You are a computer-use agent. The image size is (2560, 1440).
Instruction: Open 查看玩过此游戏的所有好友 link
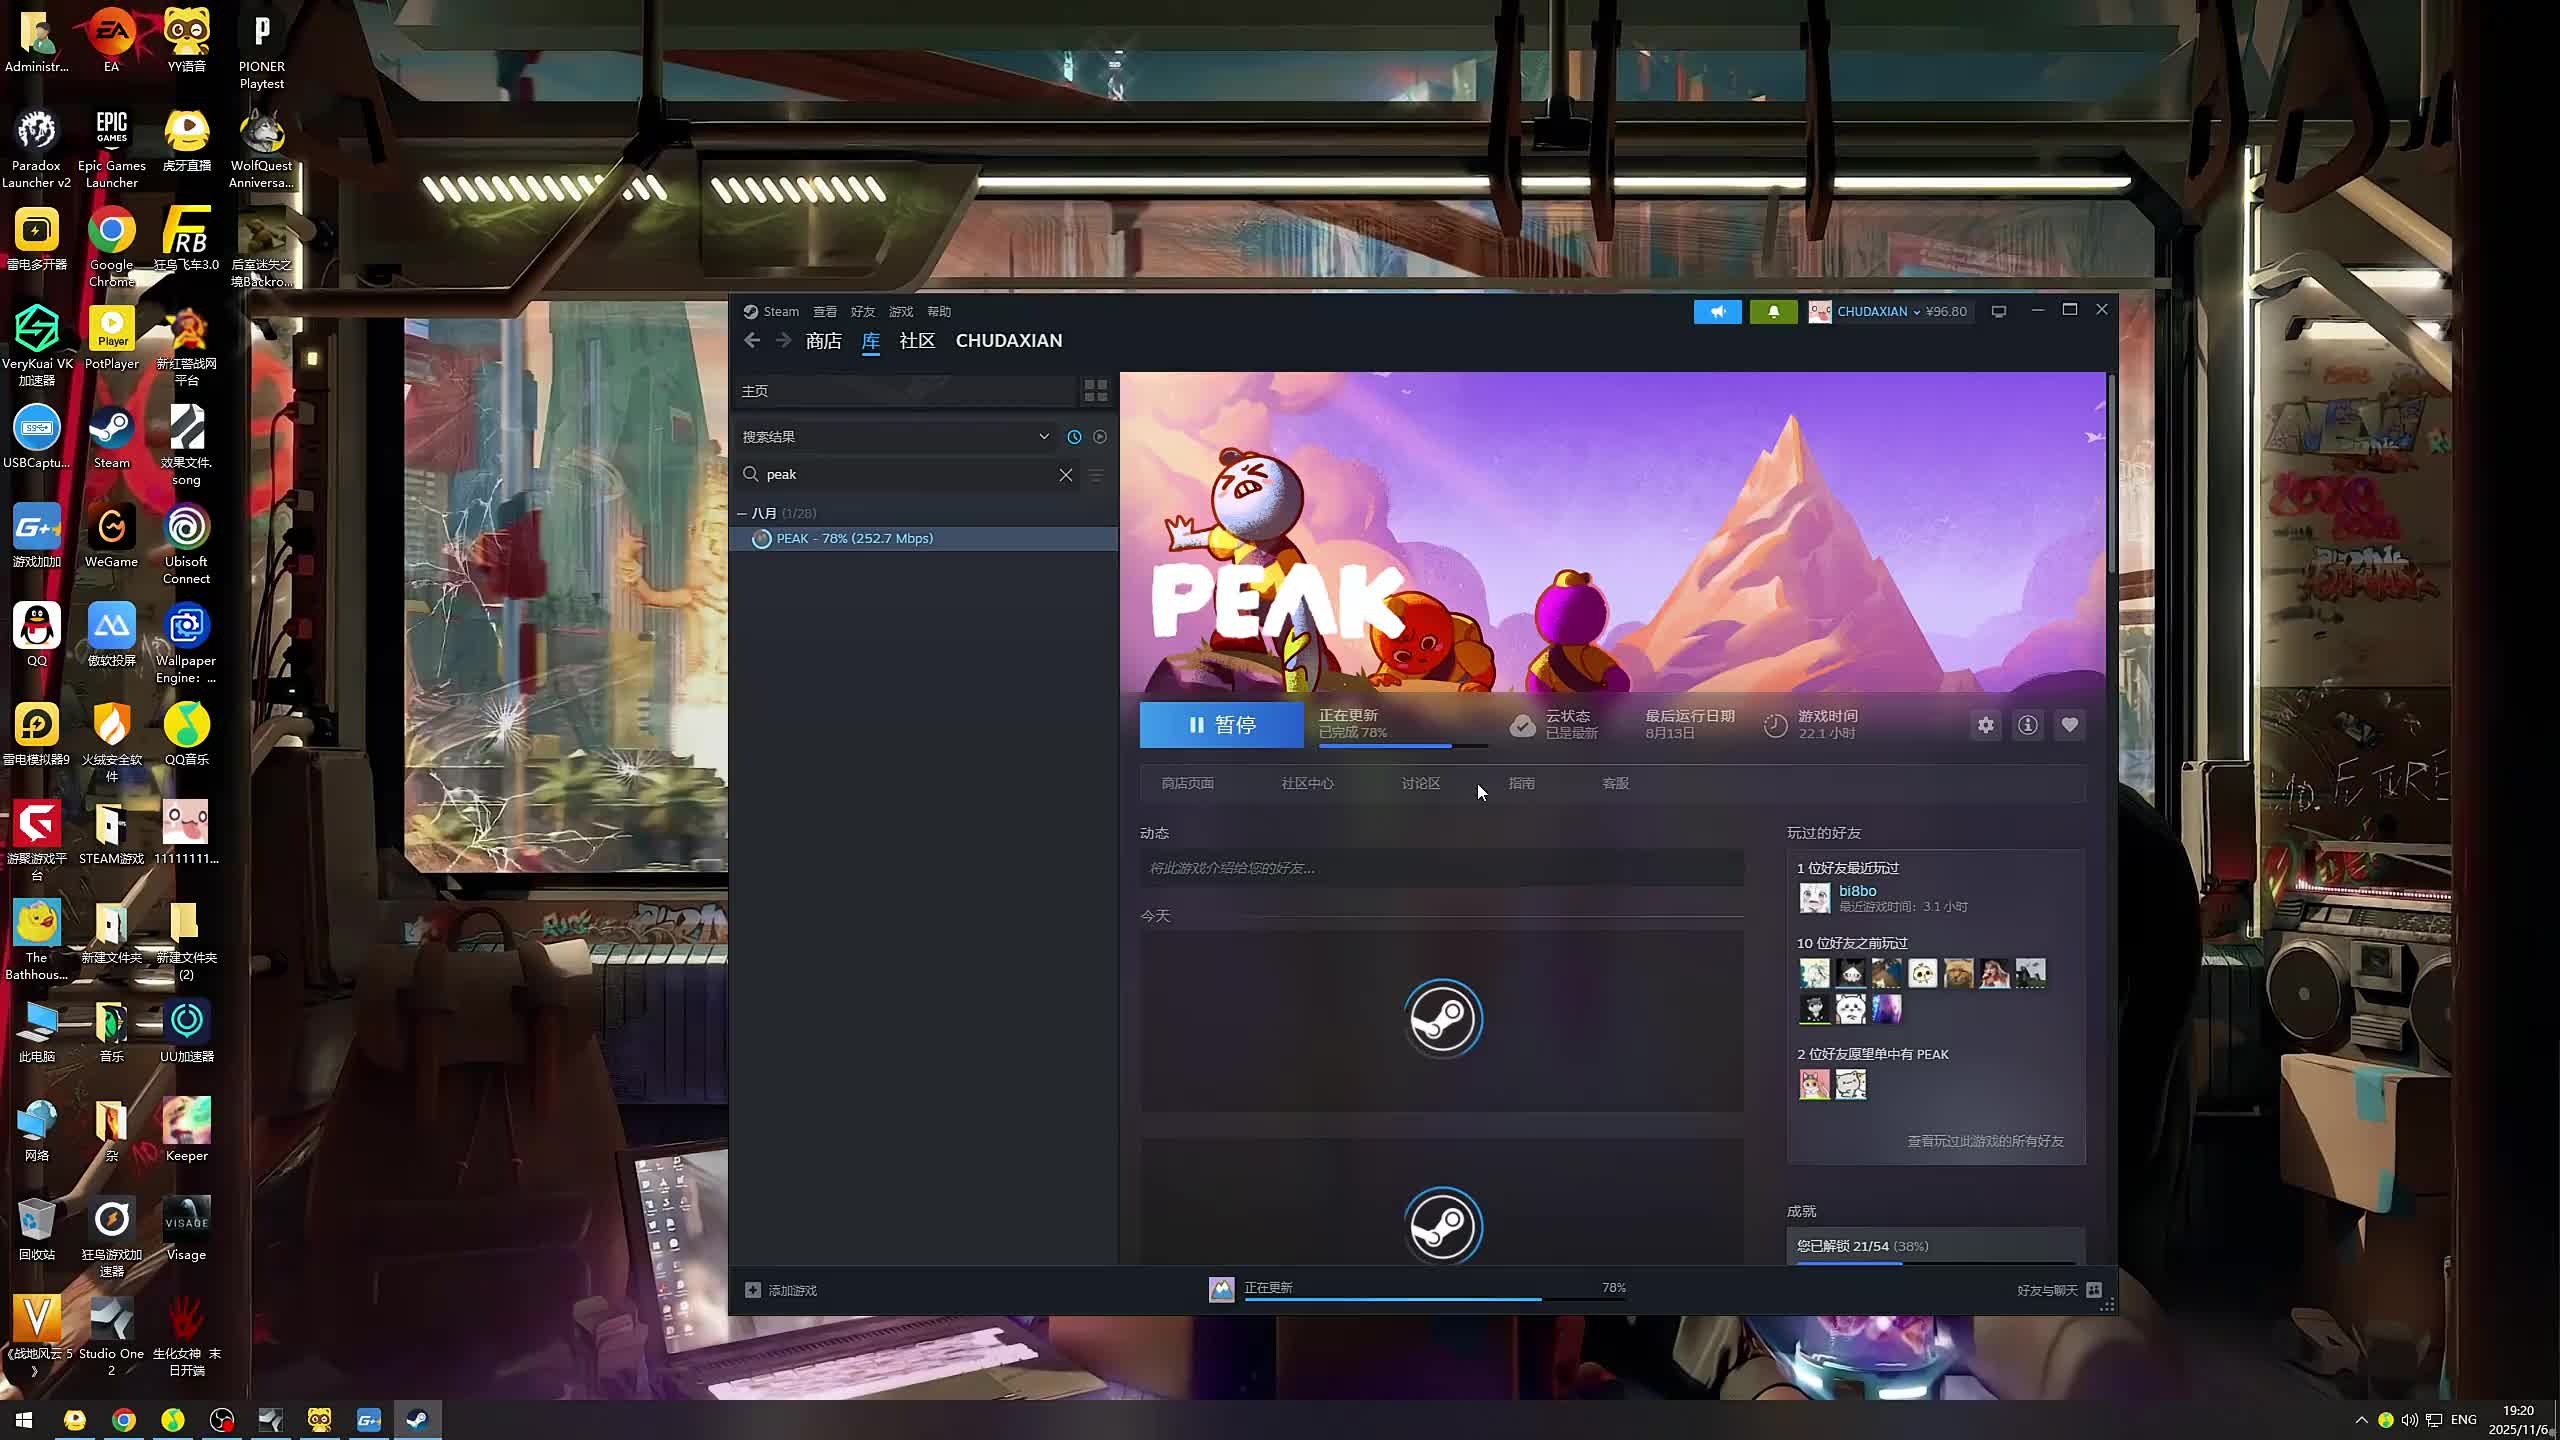(x=1985, y=1141)
